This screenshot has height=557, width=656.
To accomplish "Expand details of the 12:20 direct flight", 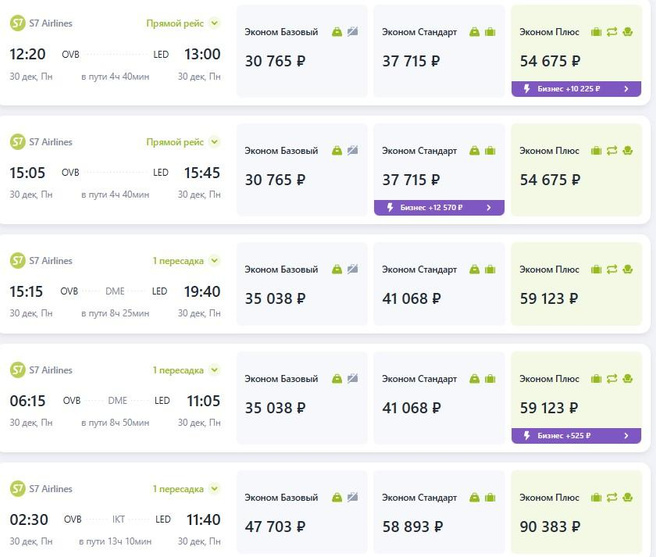I will click(214, 22).
